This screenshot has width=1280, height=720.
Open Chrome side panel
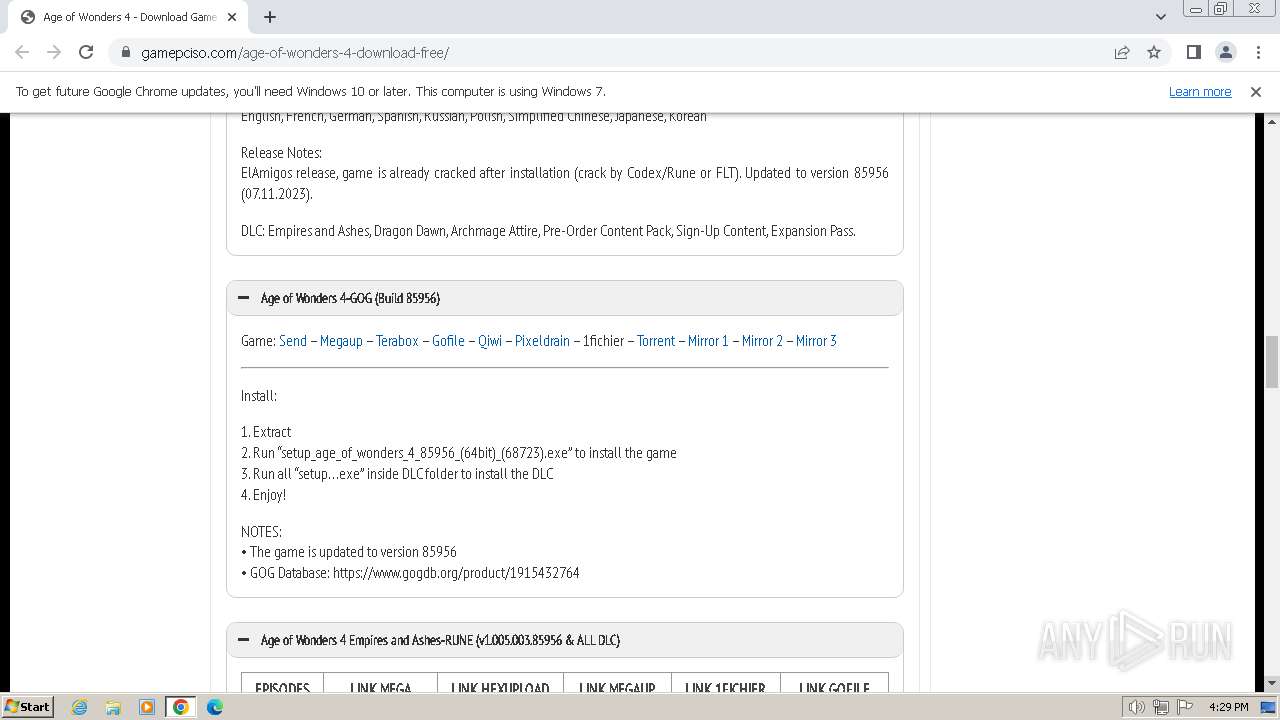[1193, 52]
